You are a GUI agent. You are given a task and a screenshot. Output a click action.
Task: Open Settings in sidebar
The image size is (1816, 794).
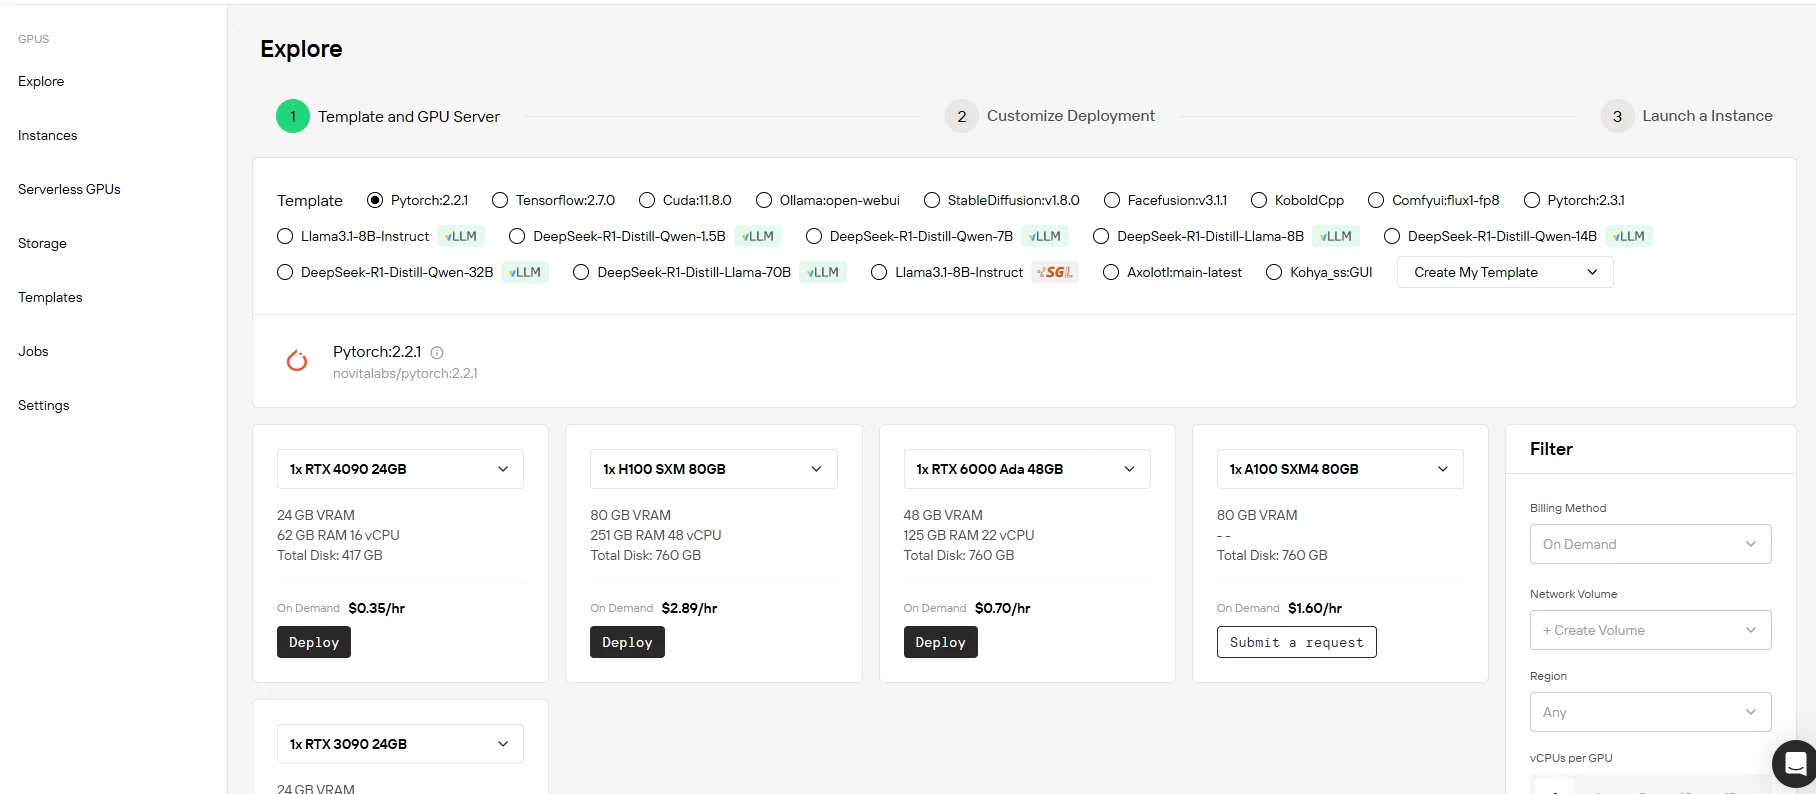(43, 405)
